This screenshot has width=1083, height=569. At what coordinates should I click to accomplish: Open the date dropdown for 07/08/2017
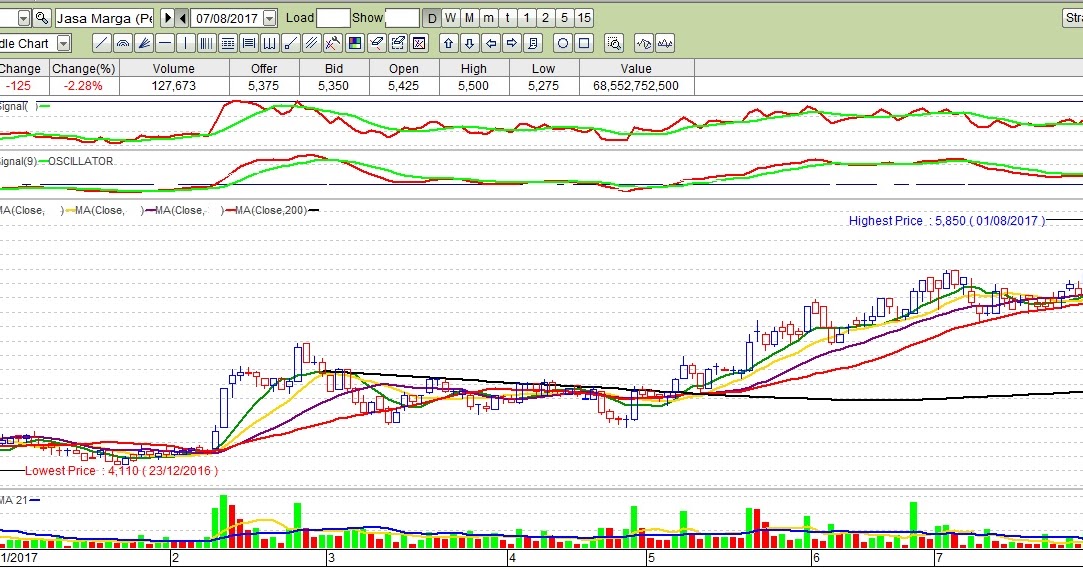click(270, 19)
